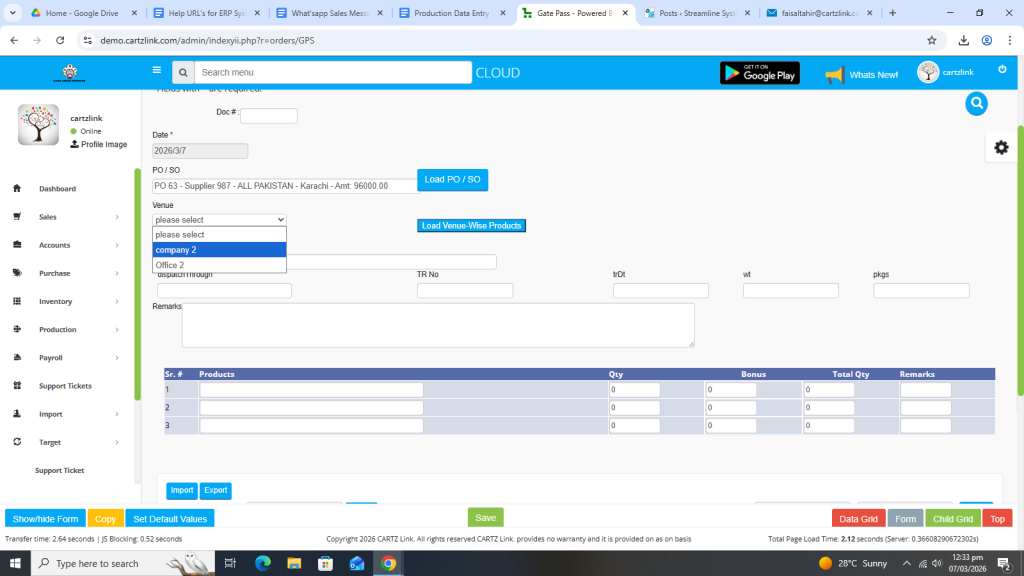Click the hamburger menu toggle icon
Screen dimensions: 1024x576
pos(156,71)
